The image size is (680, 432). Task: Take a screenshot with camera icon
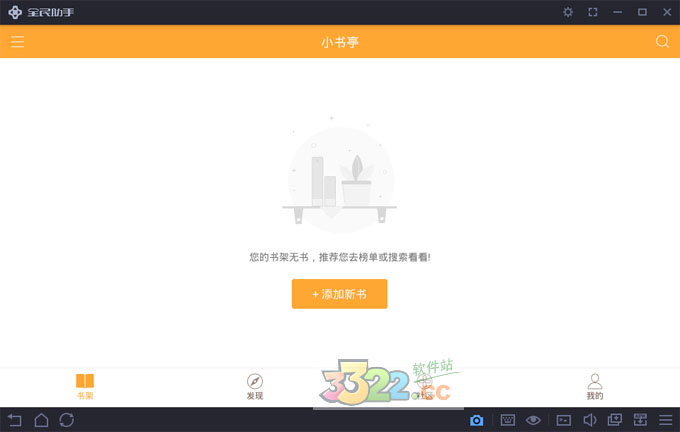click(476, 420)
